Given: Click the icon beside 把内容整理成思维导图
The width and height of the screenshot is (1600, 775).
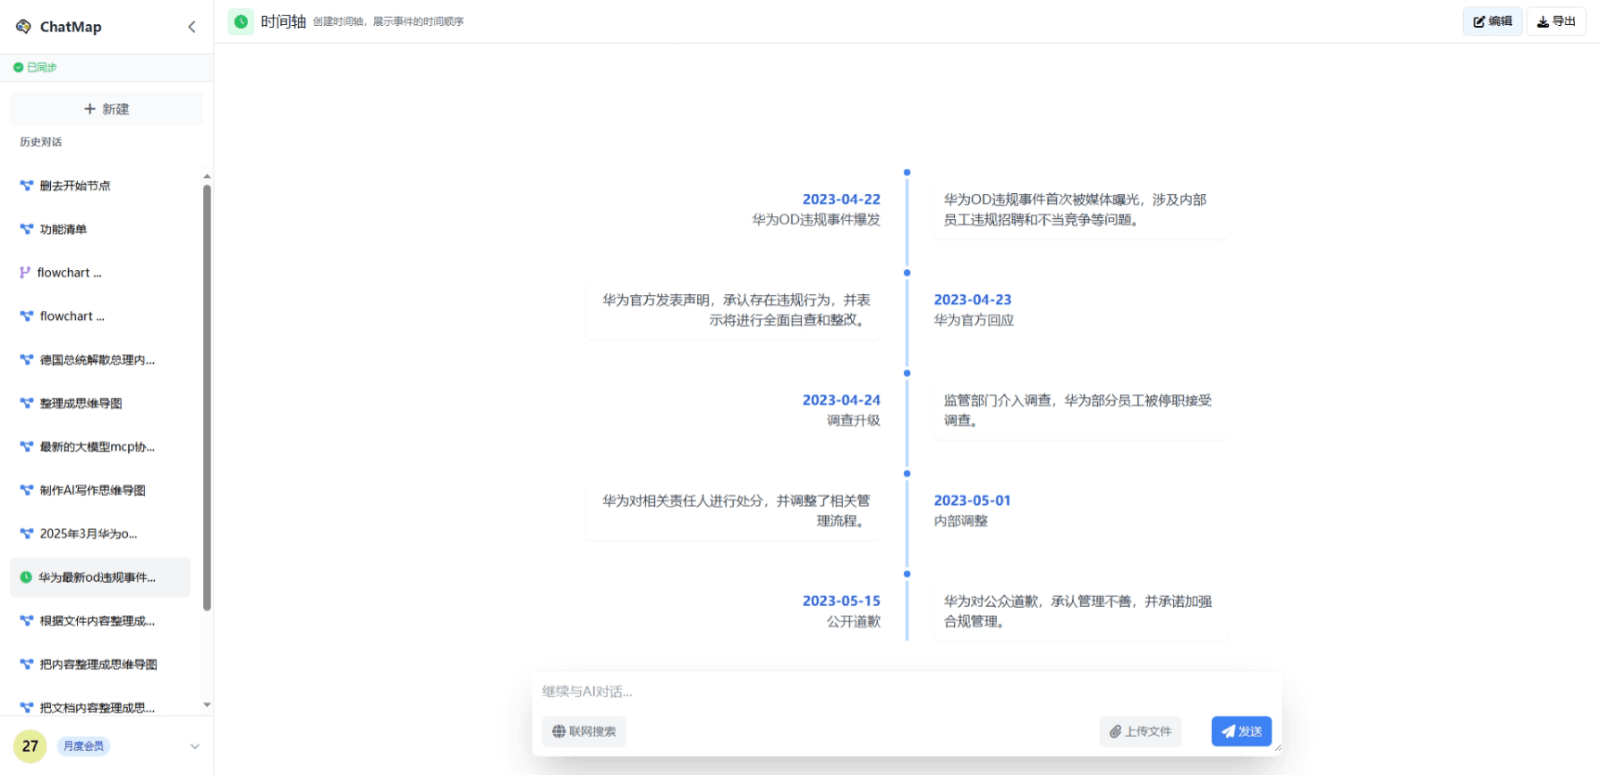Looking at the screenshot, I should coord(27,664).
